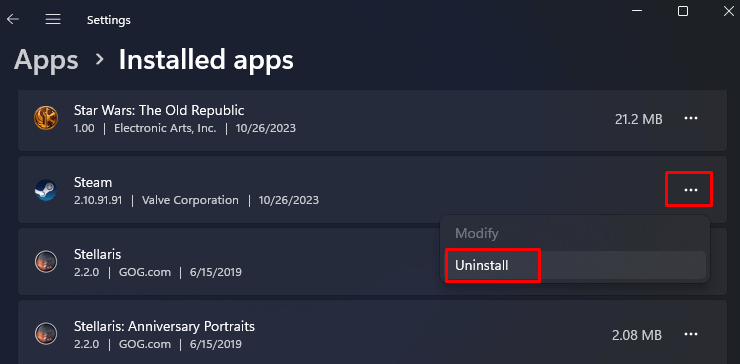This screenshot has height=364, width=740.
Task: Click the Star Wars: The Old Republic entry title
Action: pyautogui.click(x=159, y=110)
